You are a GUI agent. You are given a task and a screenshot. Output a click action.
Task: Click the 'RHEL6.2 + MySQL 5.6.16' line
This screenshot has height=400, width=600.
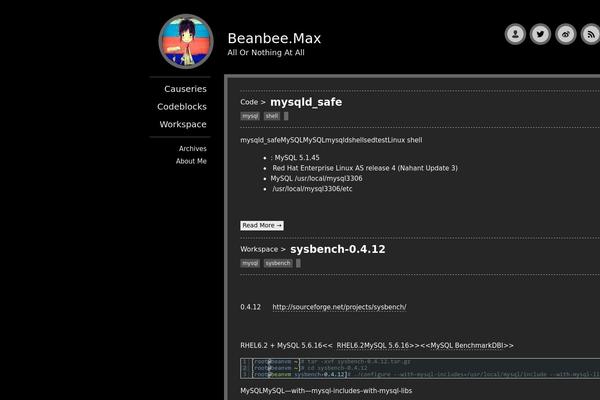pos(377,345)
